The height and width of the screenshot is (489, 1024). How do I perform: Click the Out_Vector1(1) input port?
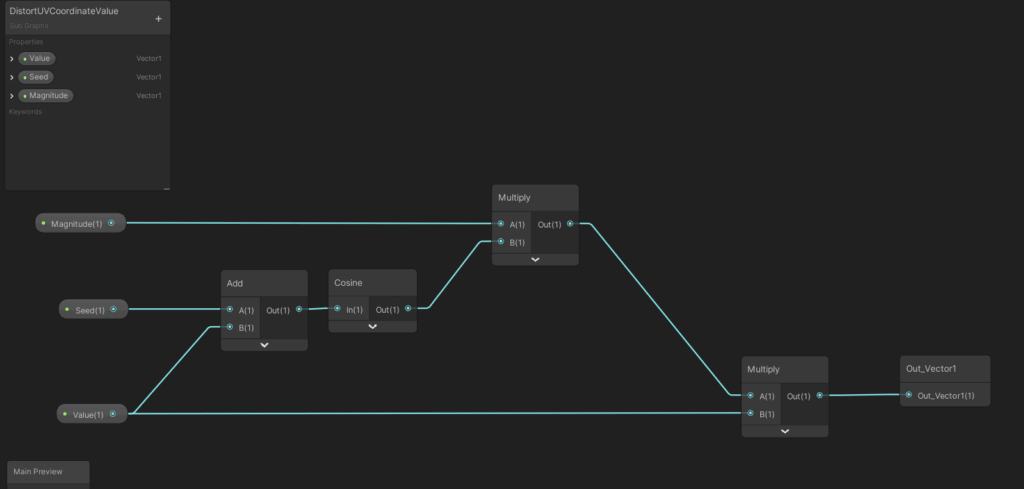tap(909, 395)
